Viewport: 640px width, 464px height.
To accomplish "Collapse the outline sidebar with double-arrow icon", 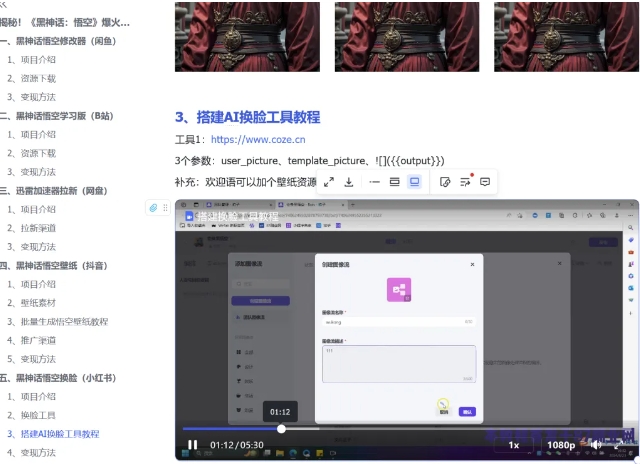I will pyautogui.click(x=3, y=4).
